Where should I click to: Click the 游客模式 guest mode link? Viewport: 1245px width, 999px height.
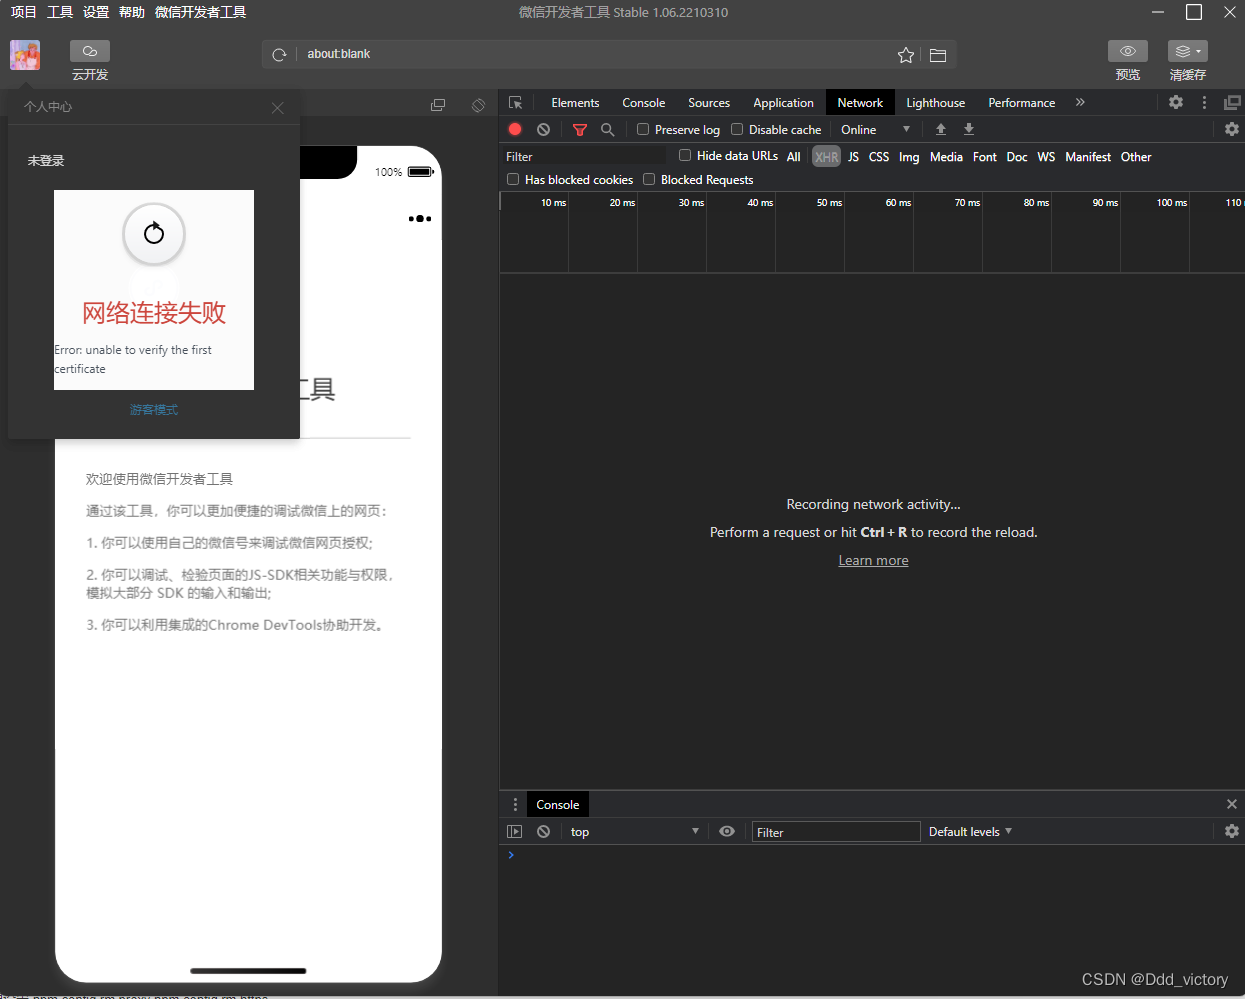coord(154,410)
